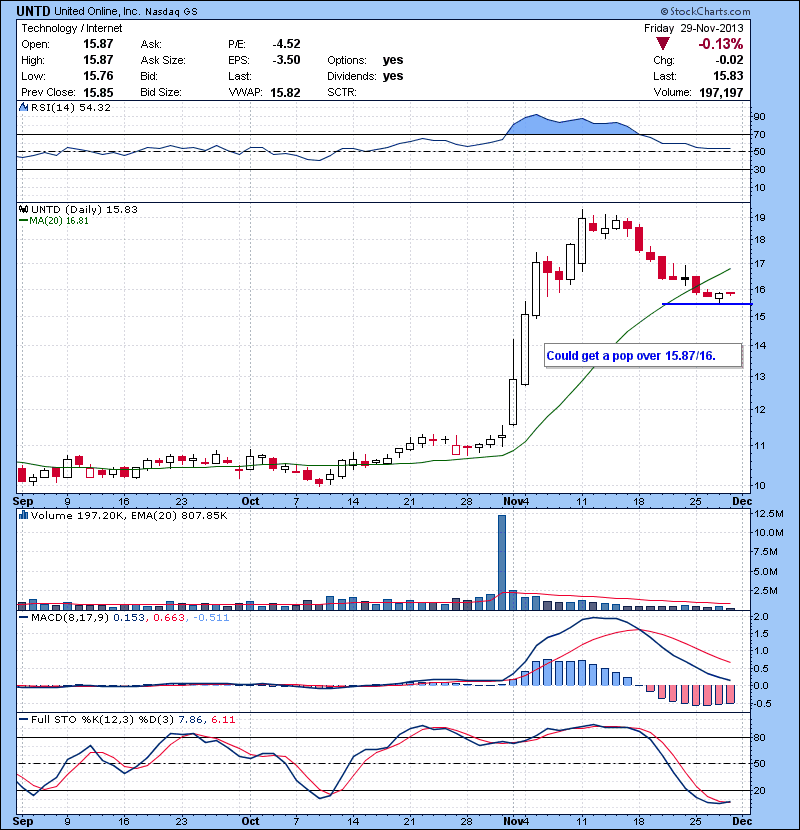Click the VWAP value 15.82
800x830 pixels.
[285, 93]
